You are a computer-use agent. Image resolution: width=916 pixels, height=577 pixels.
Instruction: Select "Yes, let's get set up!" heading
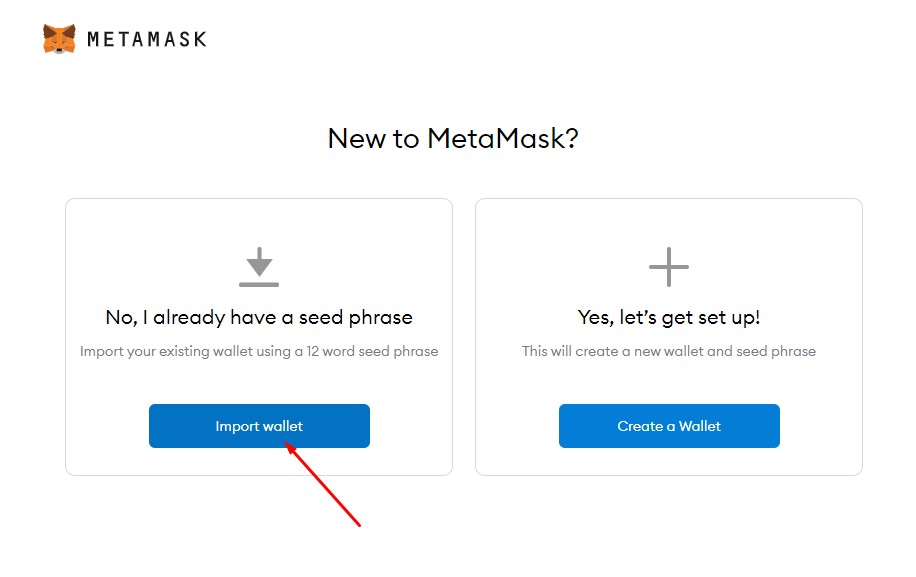click(669, 317)
